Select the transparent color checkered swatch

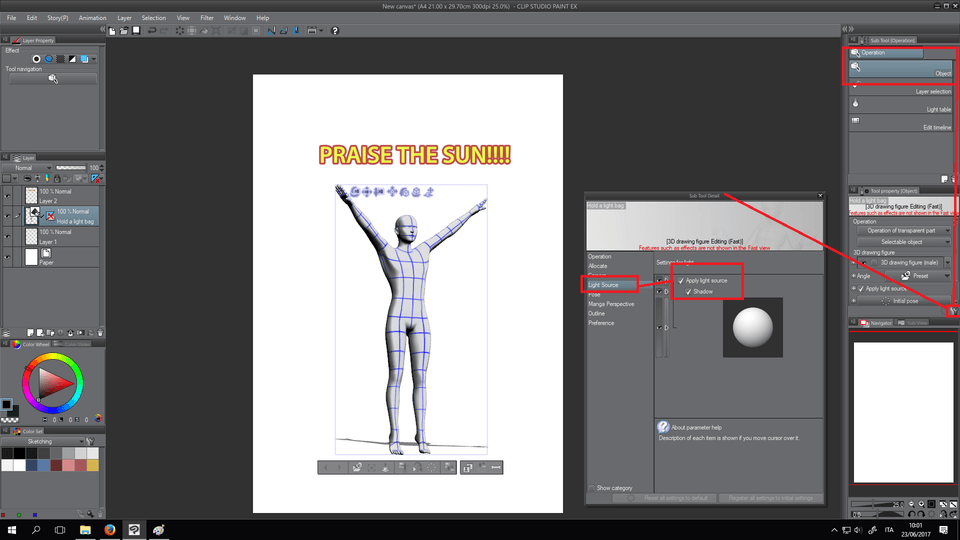pos(10,420)
